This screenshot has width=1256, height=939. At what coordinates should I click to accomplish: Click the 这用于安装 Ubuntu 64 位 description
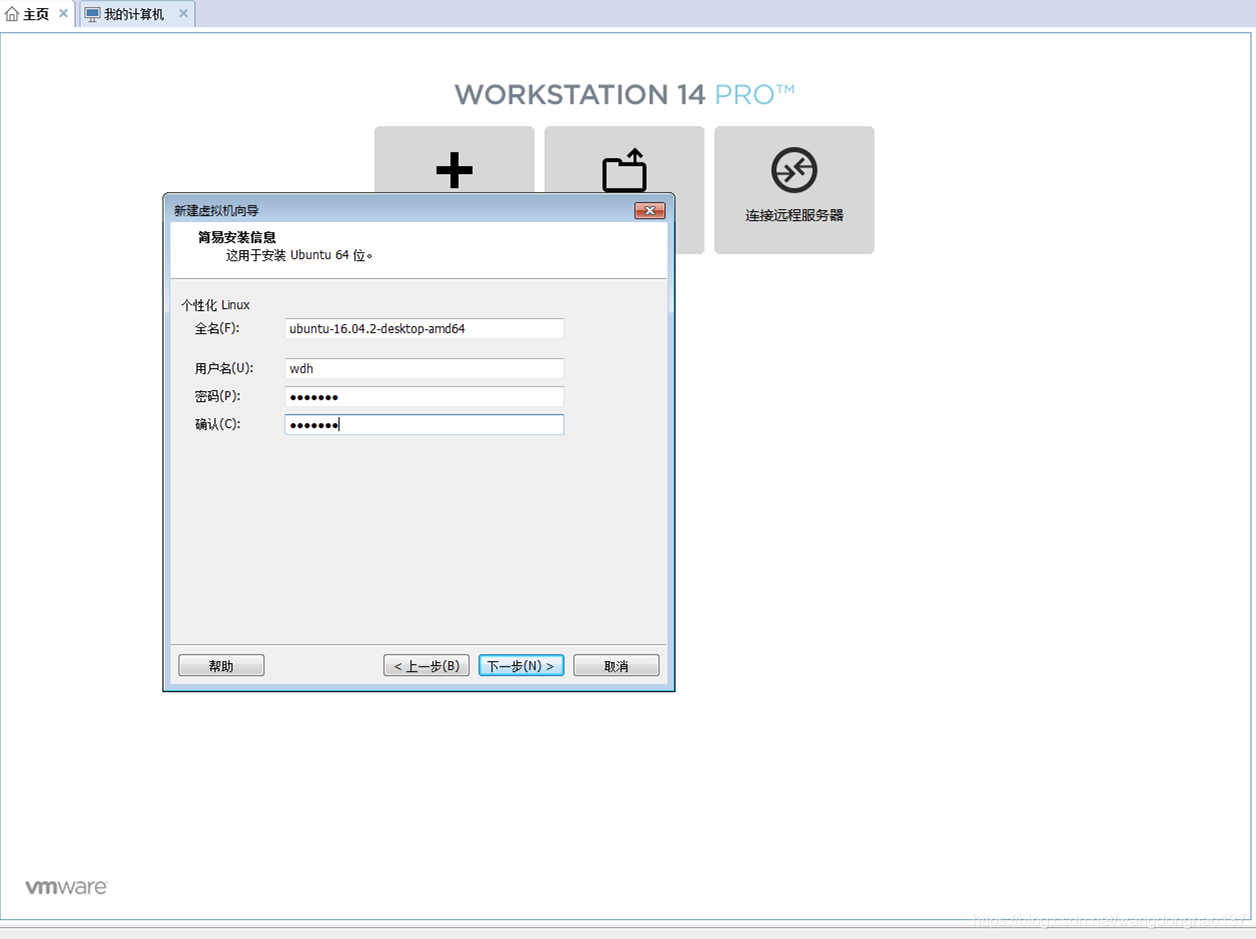(x=299, y=255)
